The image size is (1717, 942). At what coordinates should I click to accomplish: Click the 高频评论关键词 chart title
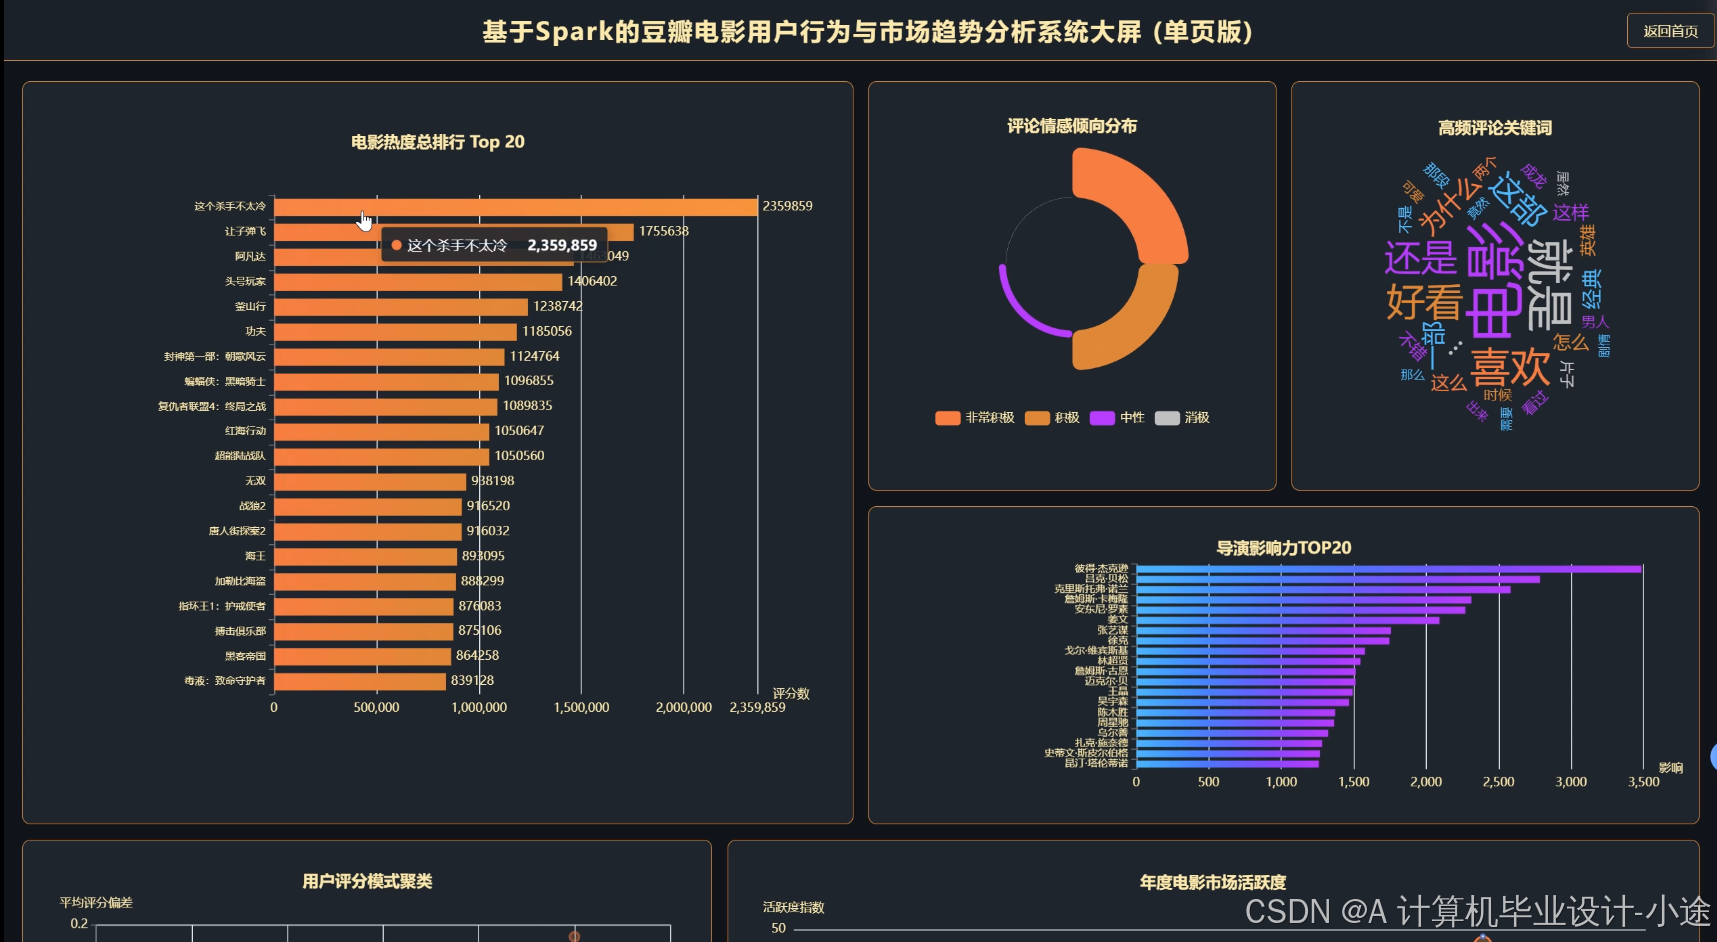(x=1495, y=128)
